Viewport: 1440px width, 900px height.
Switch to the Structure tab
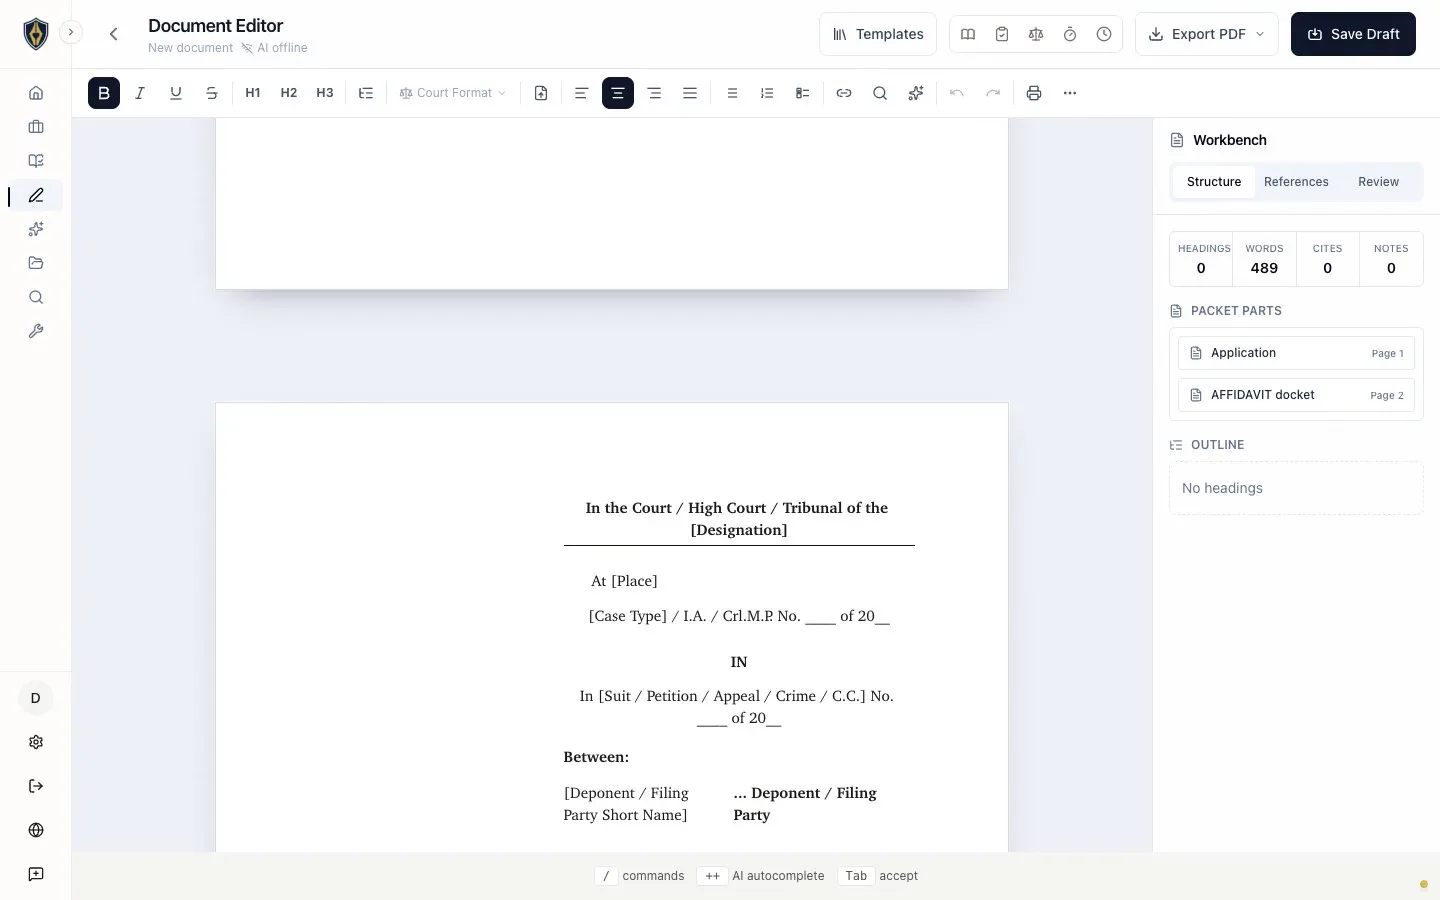[1214, 182]
